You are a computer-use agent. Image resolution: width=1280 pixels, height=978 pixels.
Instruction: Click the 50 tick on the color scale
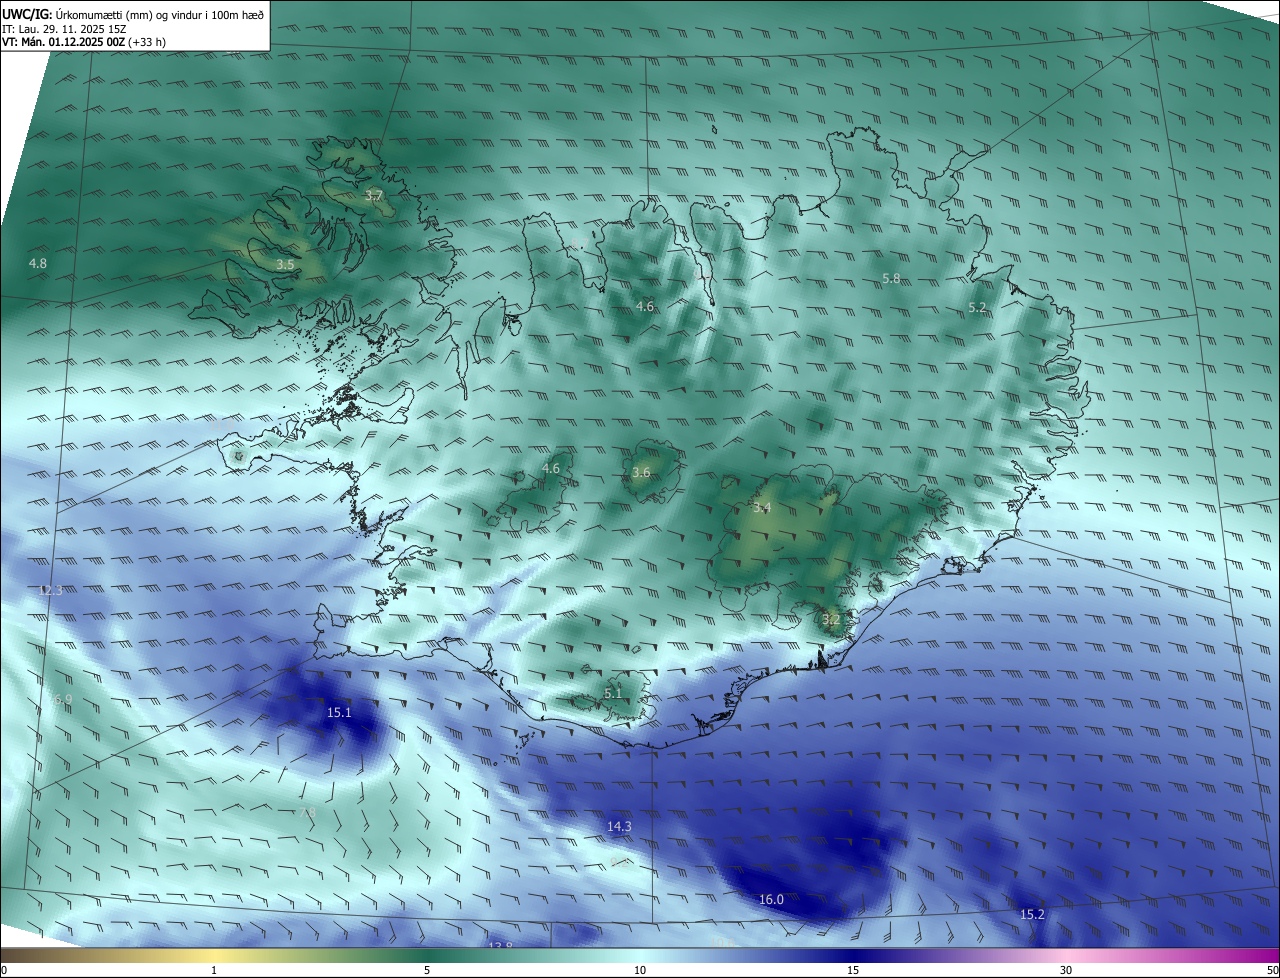pyautogui.click(x=1272, y=970)
